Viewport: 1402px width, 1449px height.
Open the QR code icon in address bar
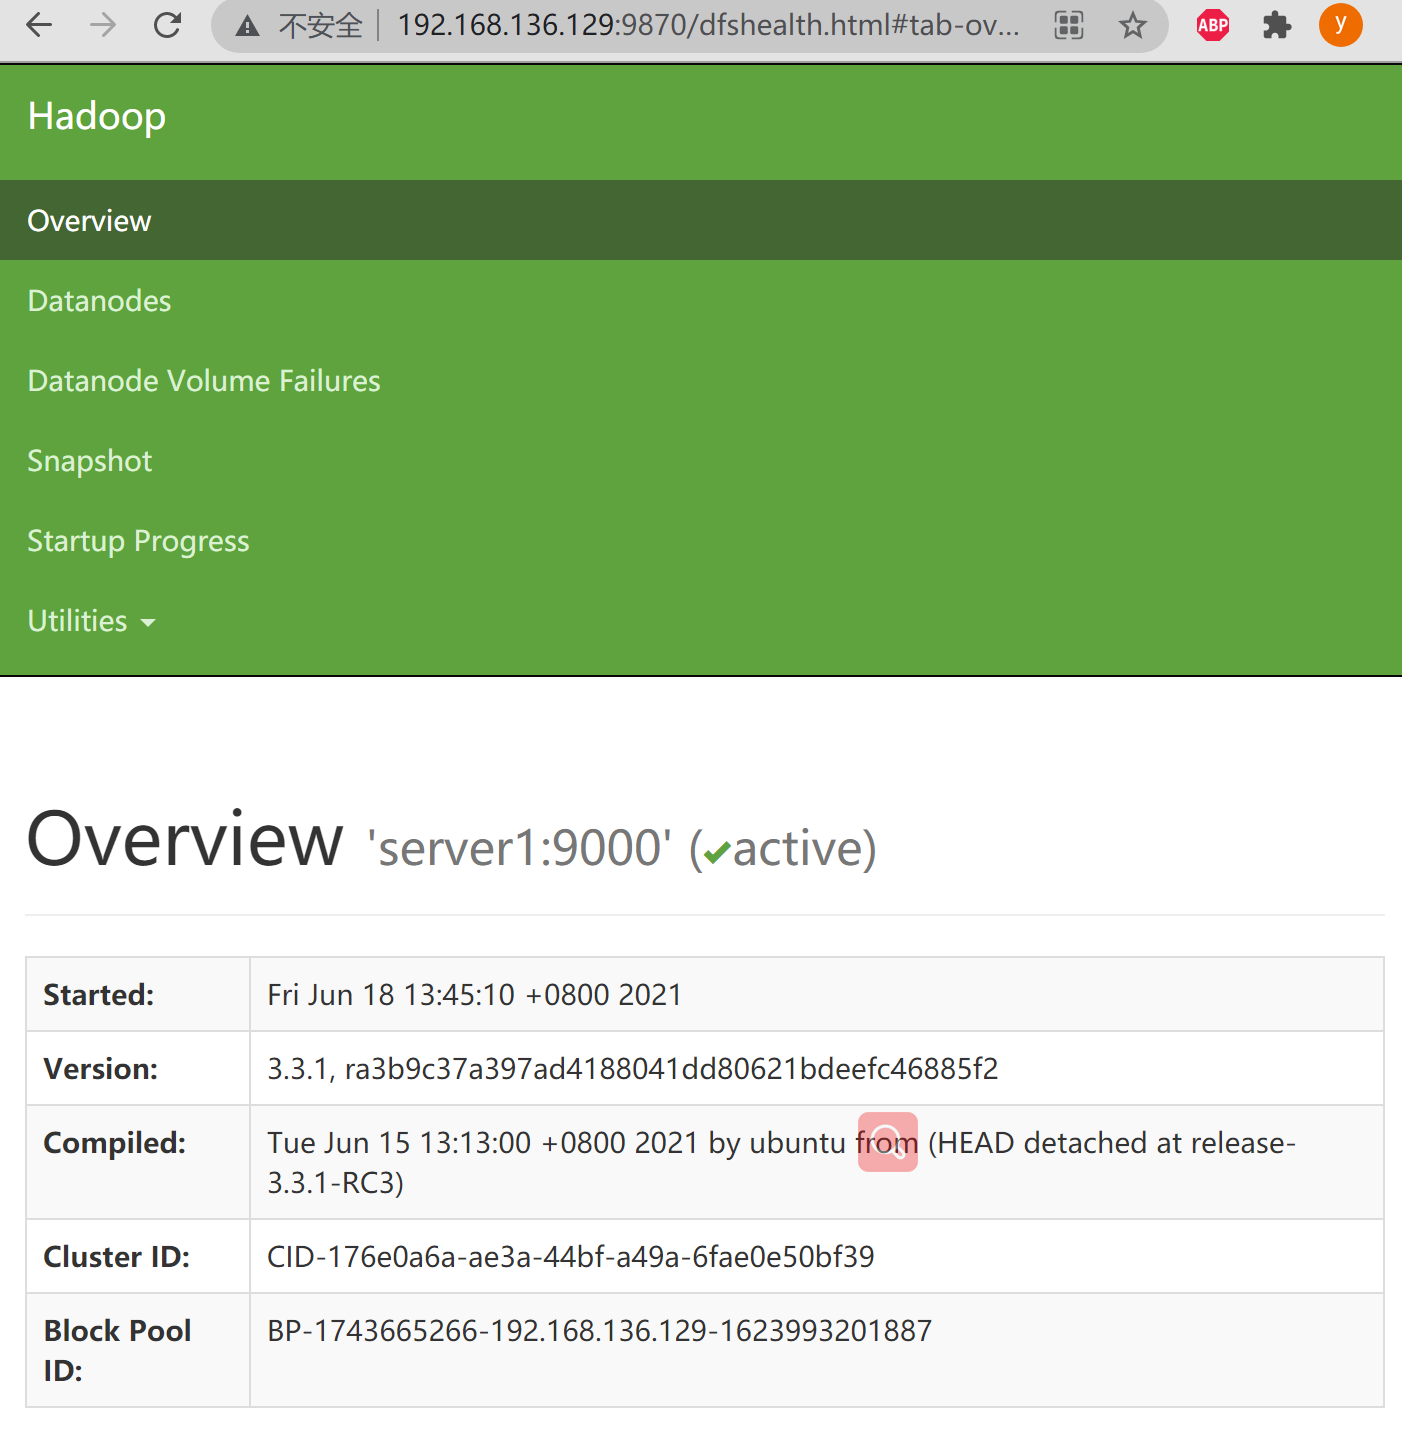pos(1069,25)
